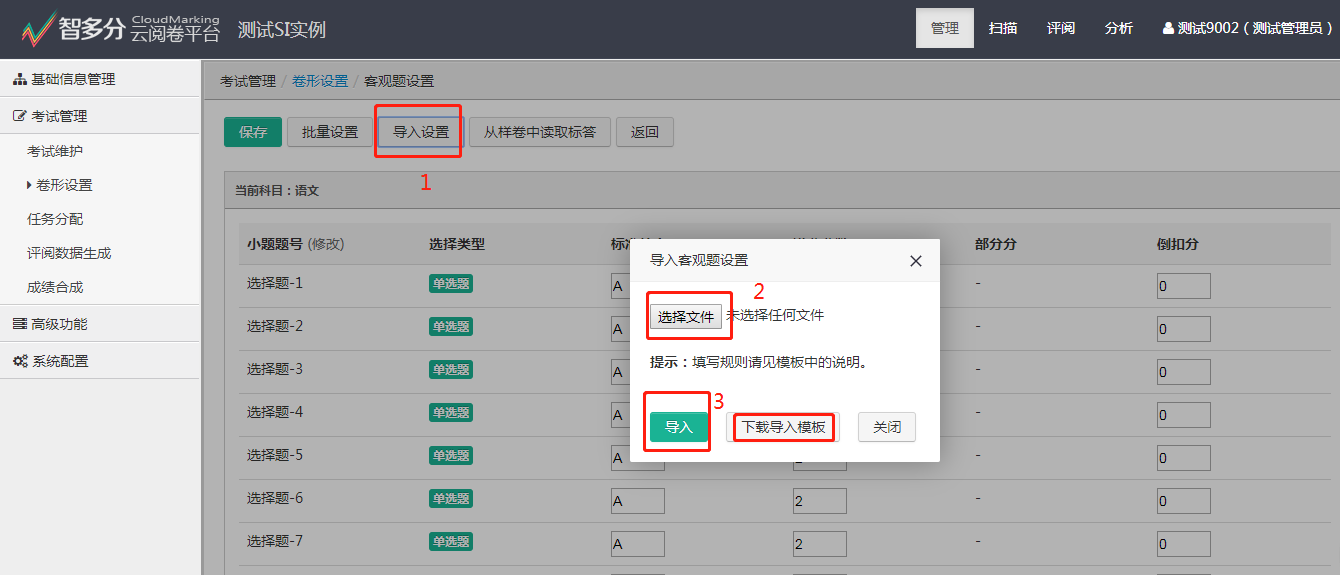Click the green 导入 button in dialog

(x=679, y=427)
